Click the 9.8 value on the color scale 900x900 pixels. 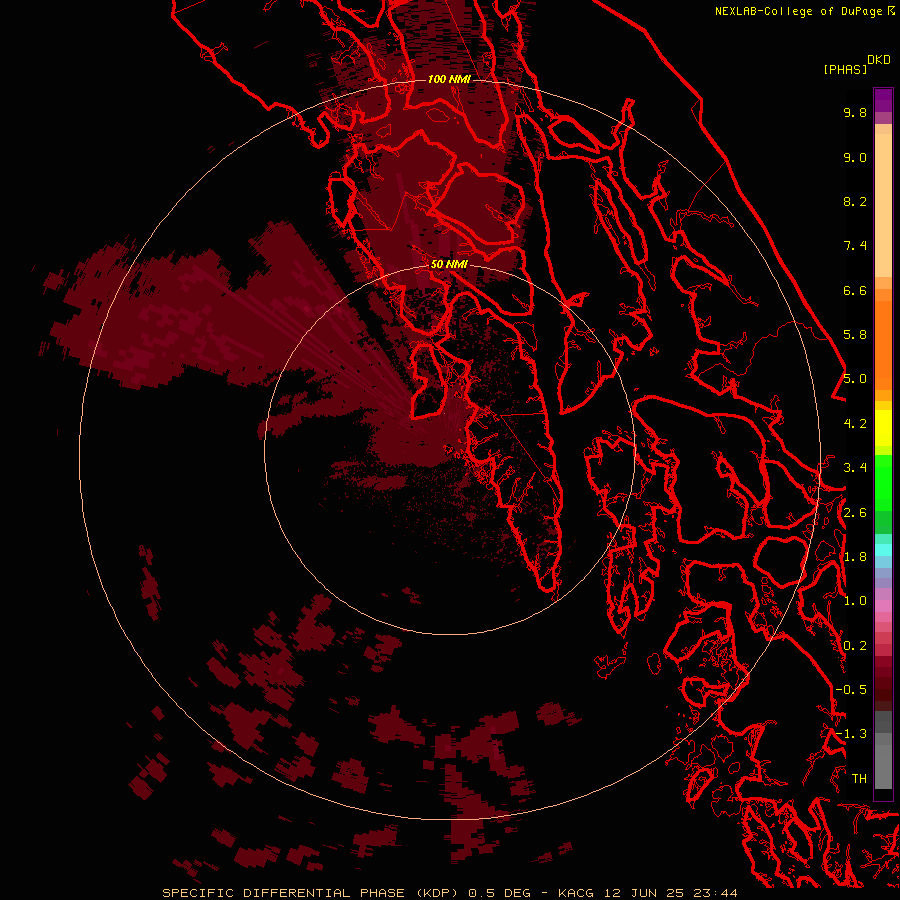[x=855, y=112]
